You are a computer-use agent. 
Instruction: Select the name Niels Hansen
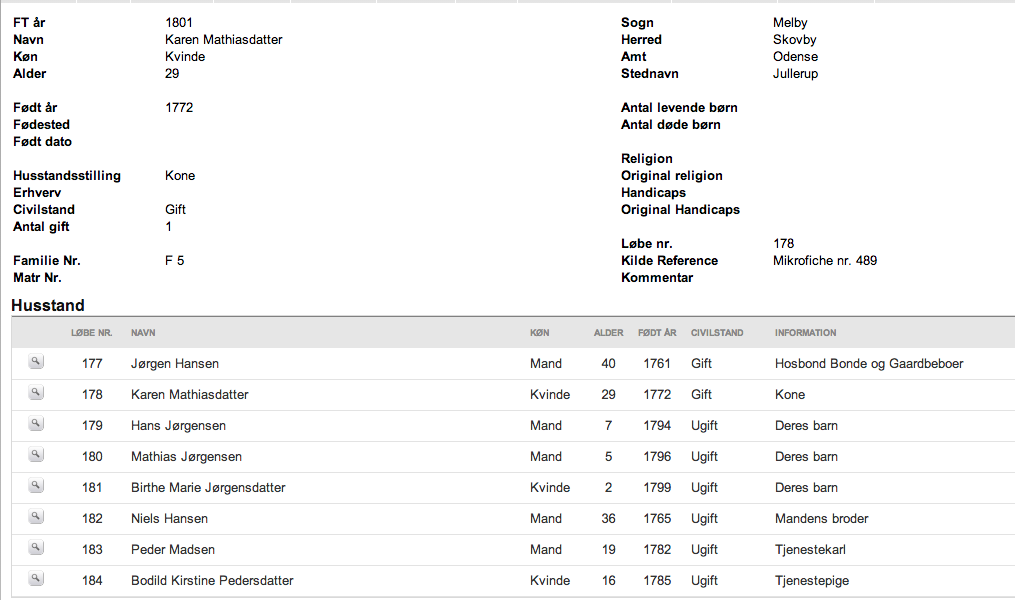coord(170,519)
